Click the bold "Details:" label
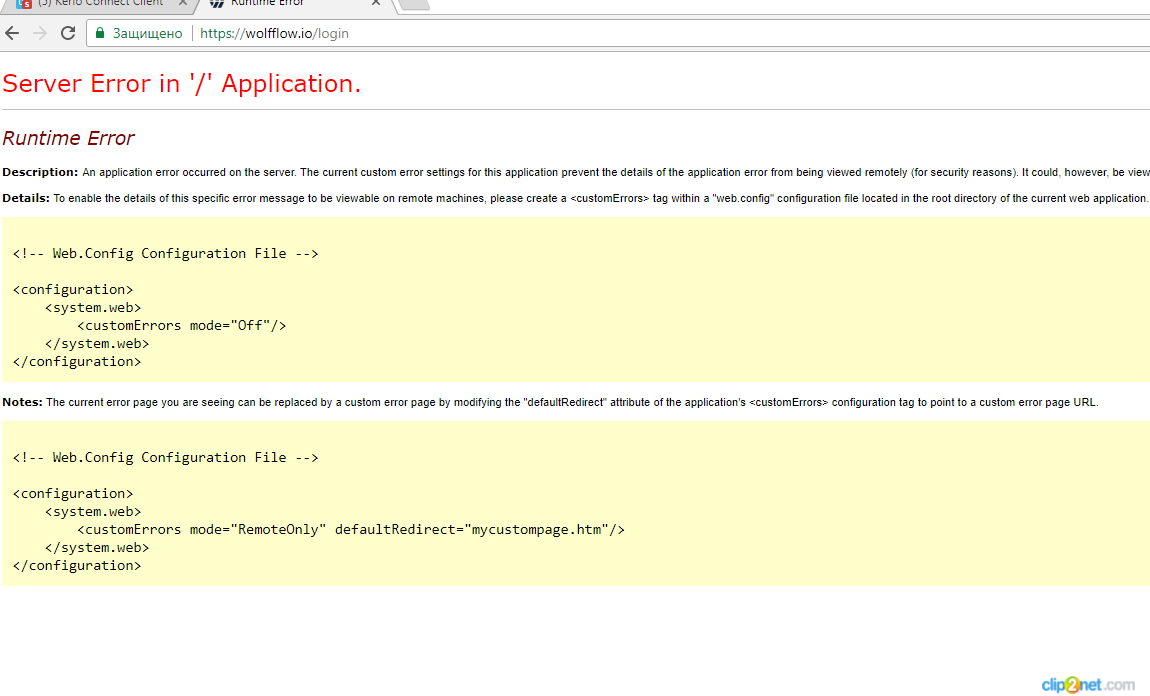Screen dimensions: 1150x696 coord(26,198)
